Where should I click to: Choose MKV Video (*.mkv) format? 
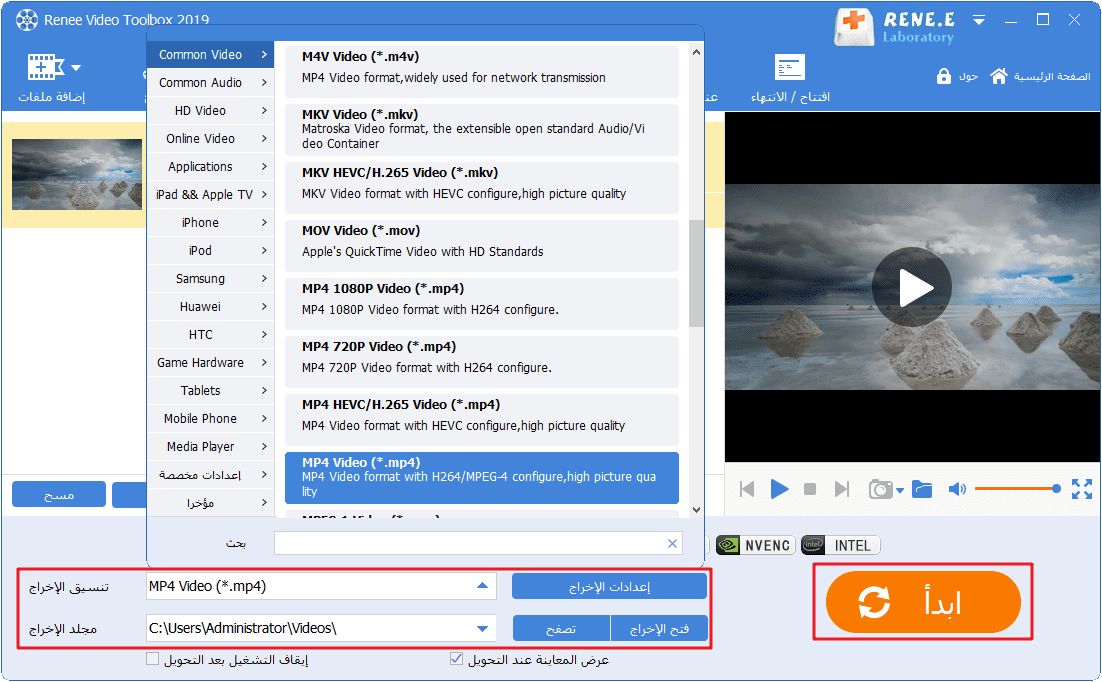tap(481, 129)
